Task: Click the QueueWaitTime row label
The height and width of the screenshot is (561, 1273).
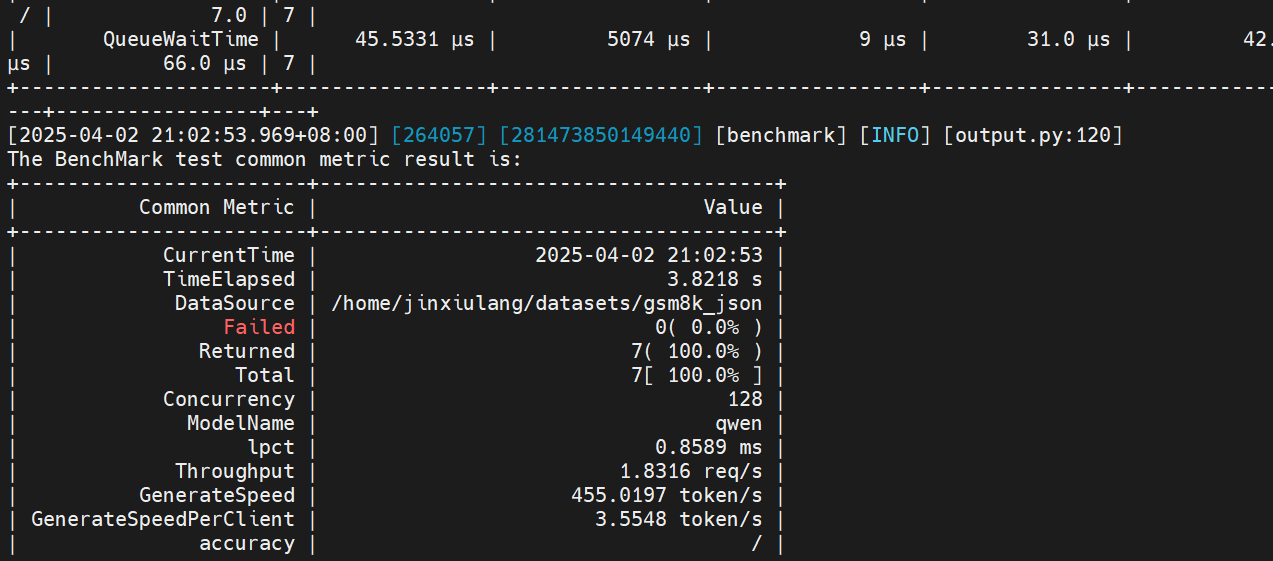Action: click(180, 39)
